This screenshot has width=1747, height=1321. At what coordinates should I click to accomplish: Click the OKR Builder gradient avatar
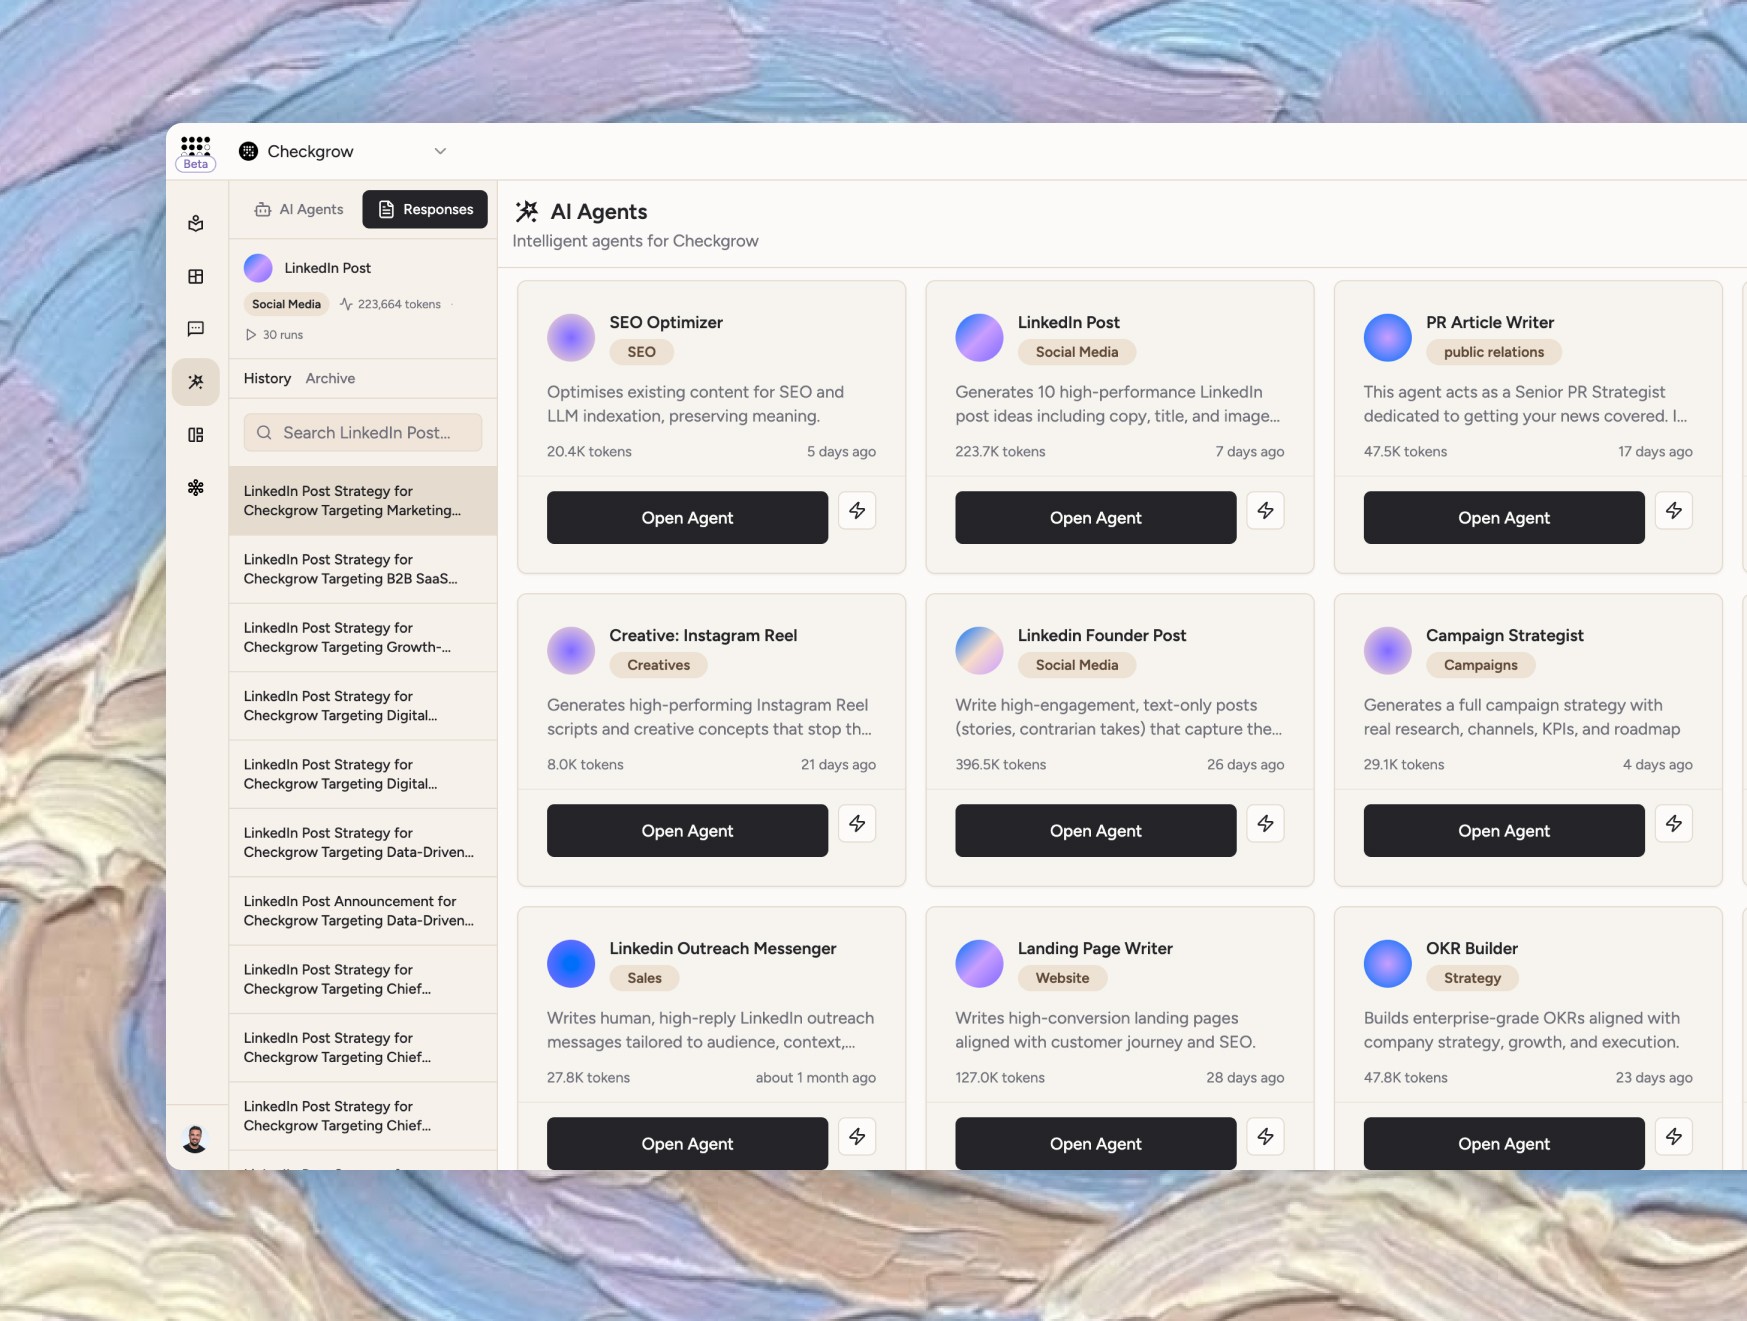1388,964
